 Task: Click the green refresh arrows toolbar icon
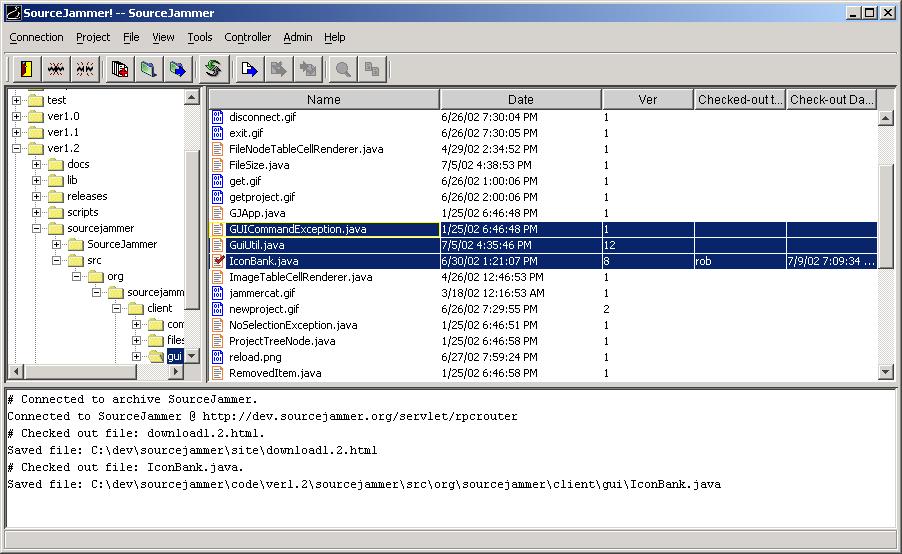pyautogui.click(x=212, y=69)
